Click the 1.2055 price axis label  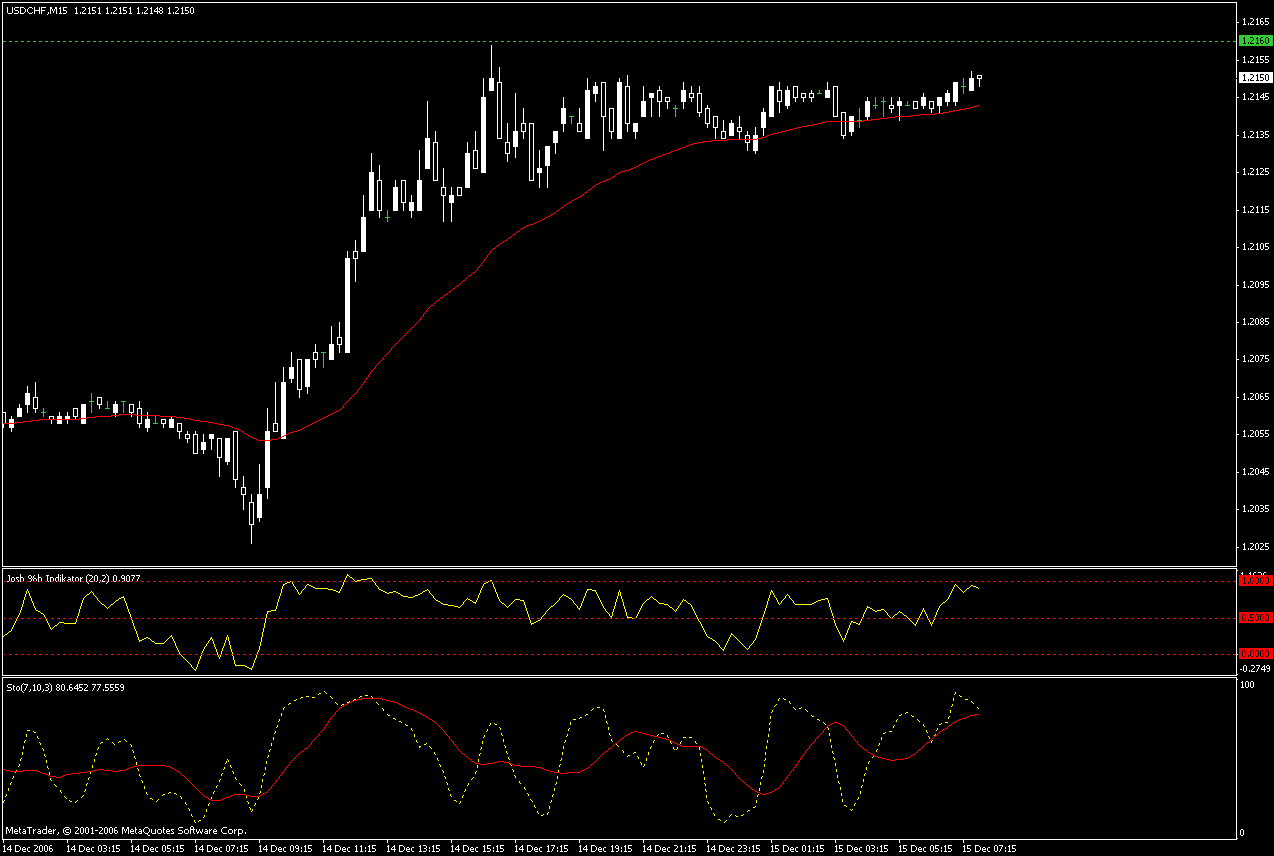click(x=1256, y=434)
